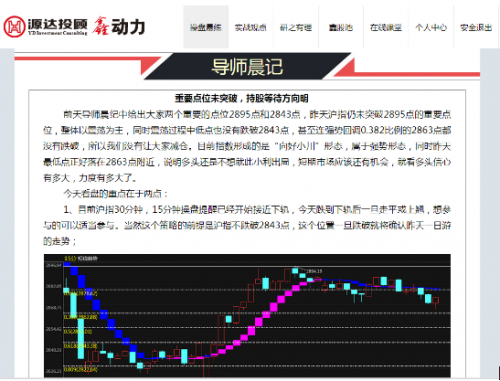The width and height of the screenshot is (500, 381).
Task: Click the tall cyan candlestick at chart left
Action: pos(81,338)
